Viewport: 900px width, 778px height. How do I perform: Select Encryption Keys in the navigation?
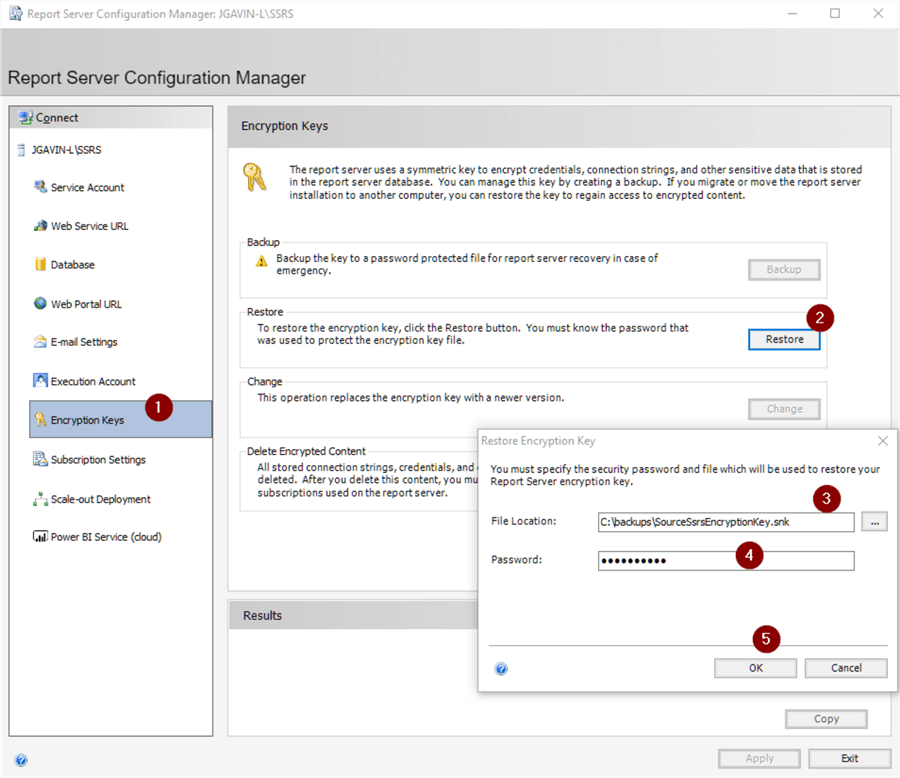click(88, 420)
